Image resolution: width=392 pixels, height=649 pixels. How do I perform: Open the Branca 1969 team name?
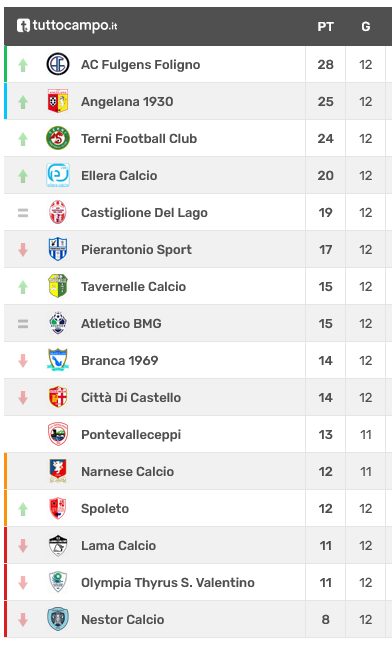click(120, 361)
